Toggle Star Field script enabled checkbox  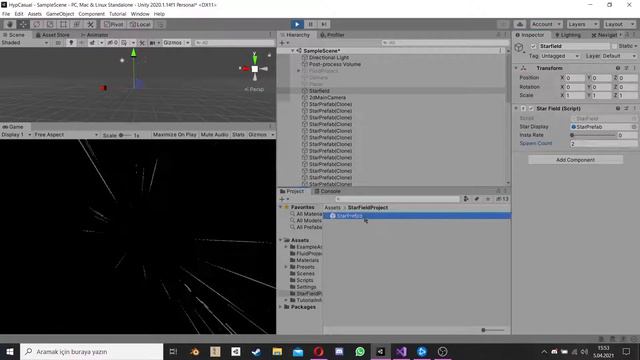(531, 109)
